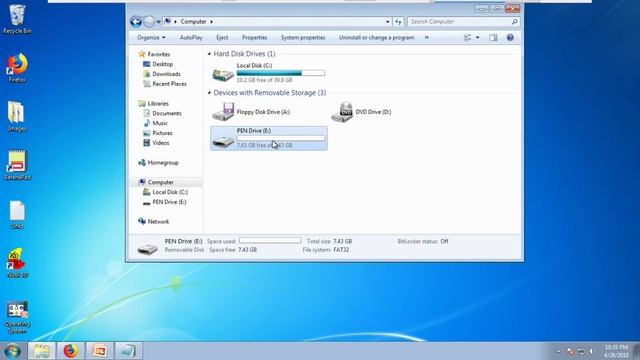The width and height of the screenshot is (640, 360).
Task: Click the Refresh button beside address bar
Action: [398, 22]
